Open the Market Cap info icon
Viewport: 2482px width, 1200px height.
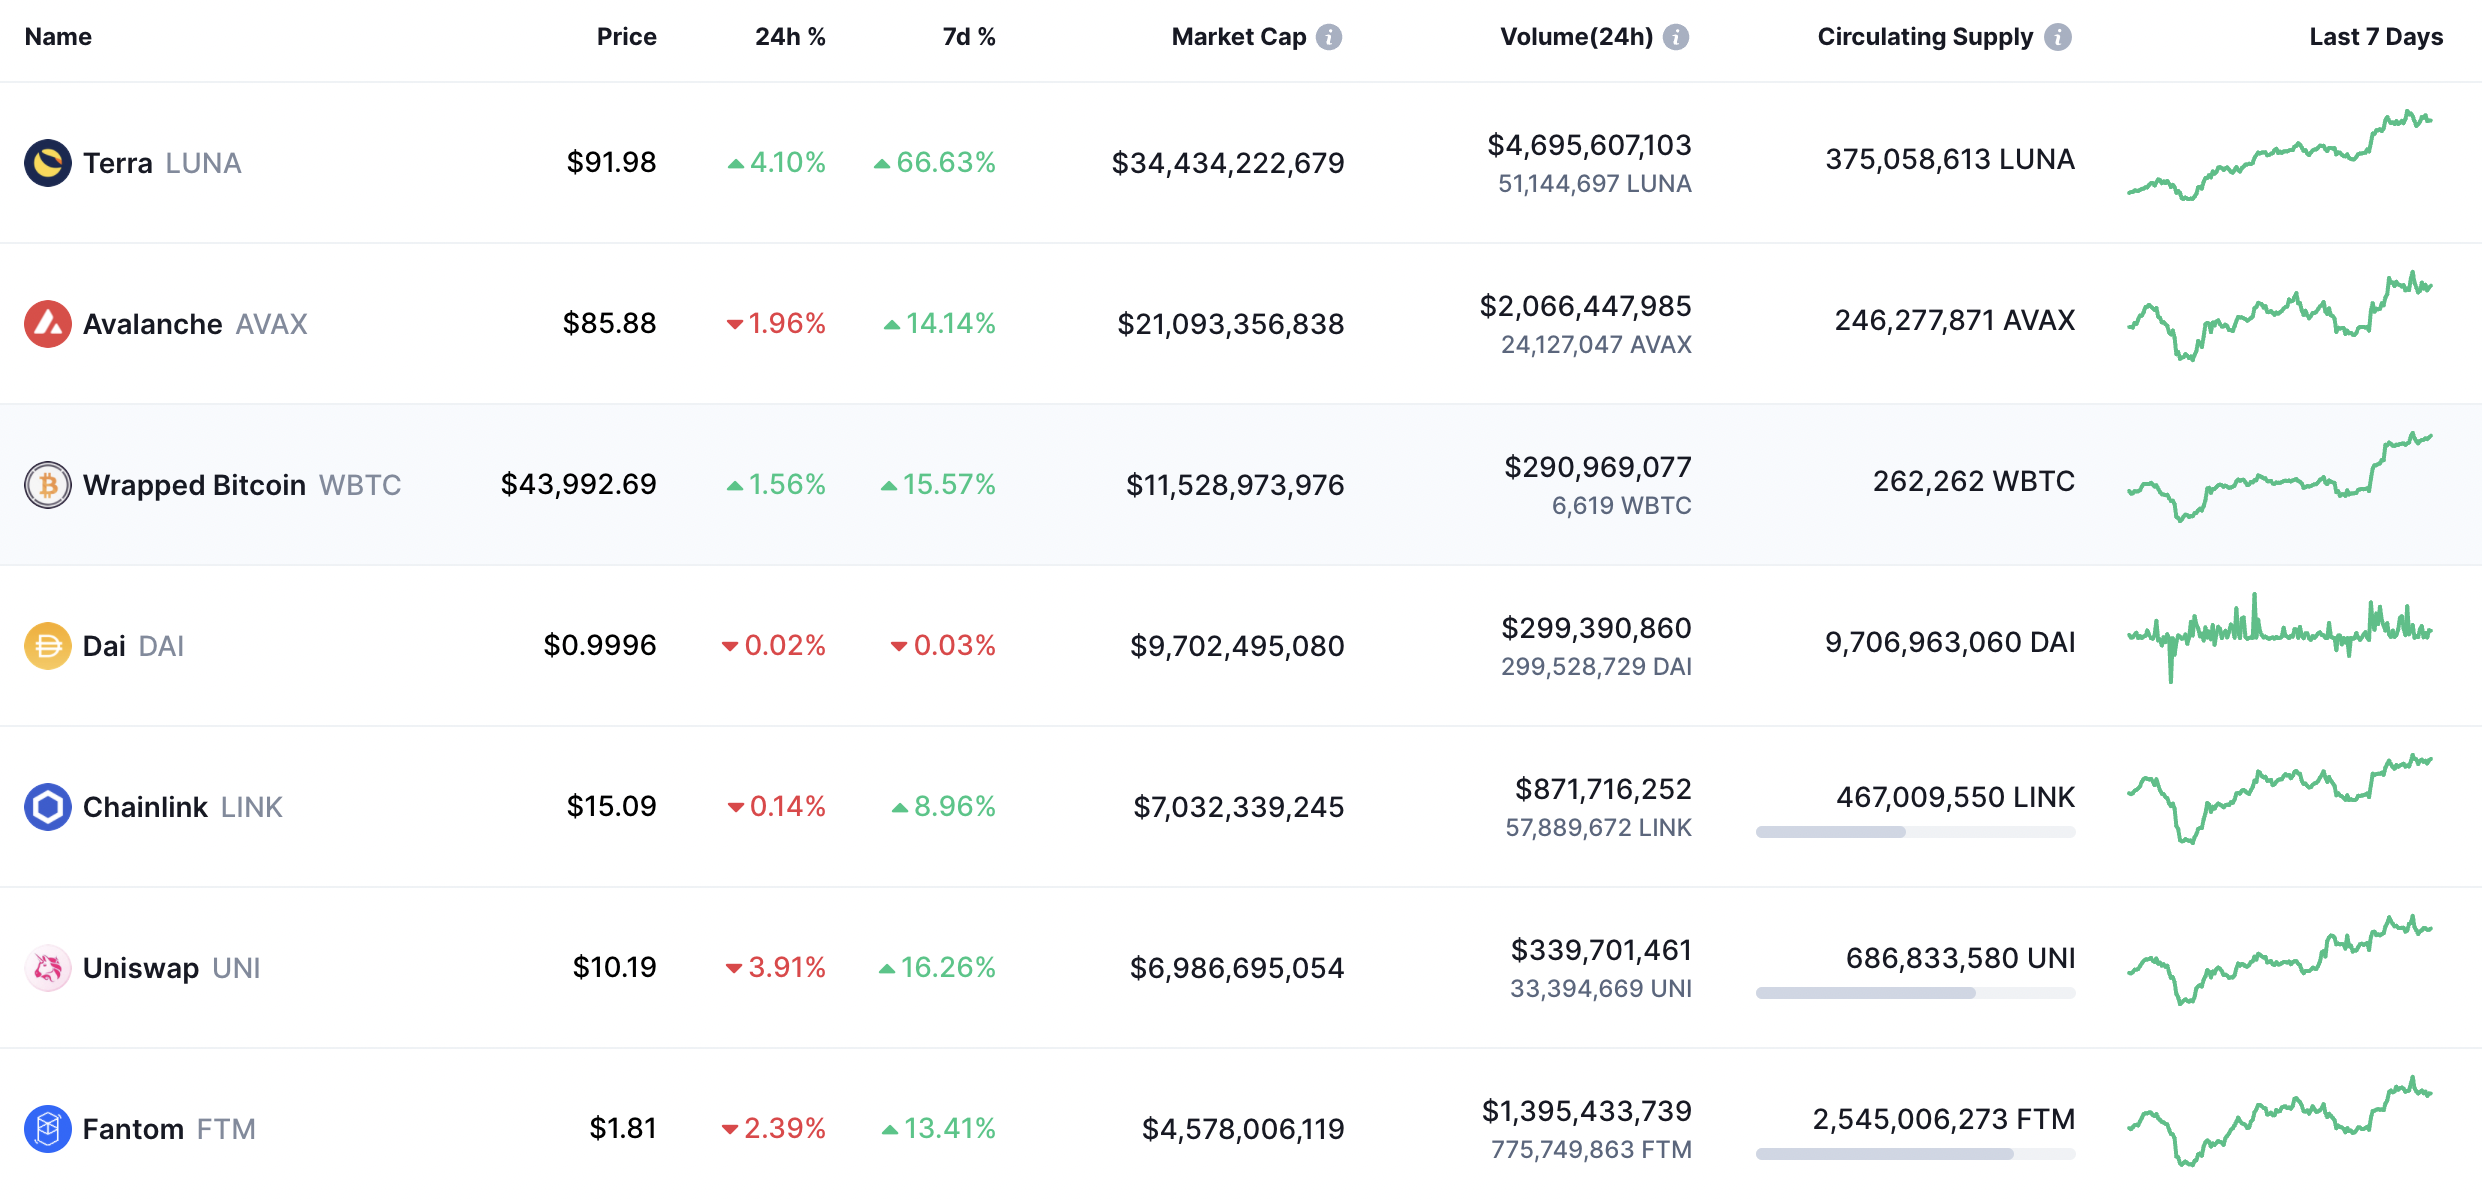click(x=1329, y=37)
